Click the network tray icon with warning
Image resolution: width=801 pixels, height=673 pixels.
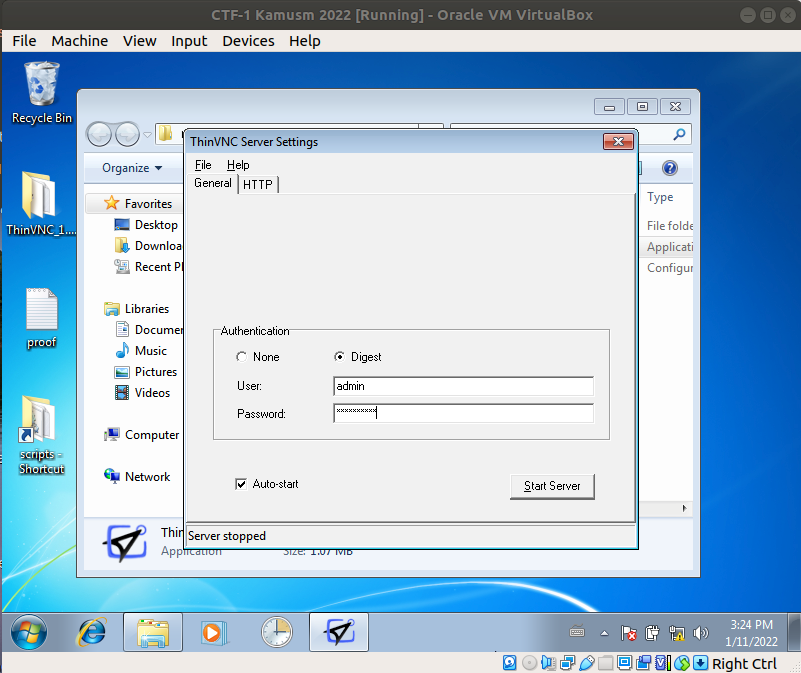tap(676, 633)
